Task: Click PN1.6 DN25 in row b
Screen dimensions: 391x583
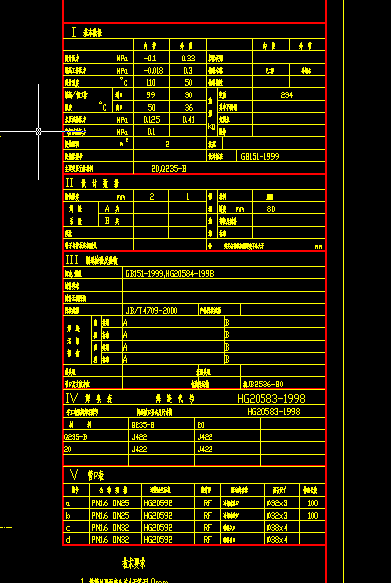Action: click(x=110, y=516)
